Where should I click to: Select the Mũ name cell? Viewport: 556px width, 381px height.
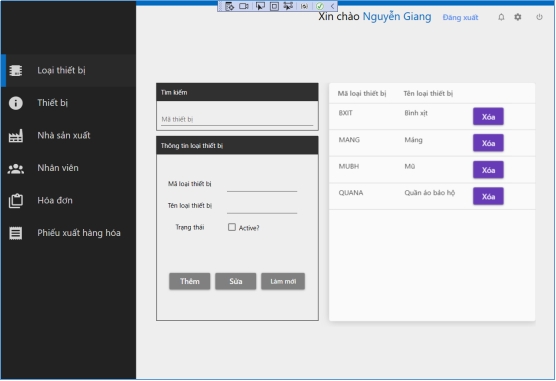pos(410,166)
